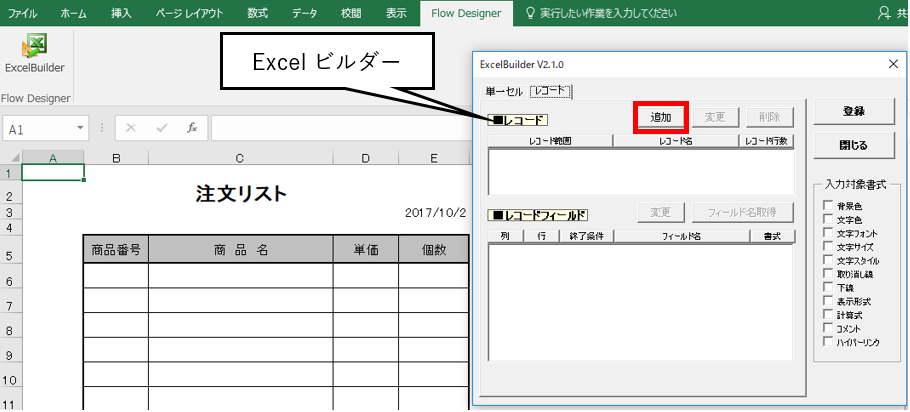
Task: Open the insert function fx icon
Action: click(192, 128)
